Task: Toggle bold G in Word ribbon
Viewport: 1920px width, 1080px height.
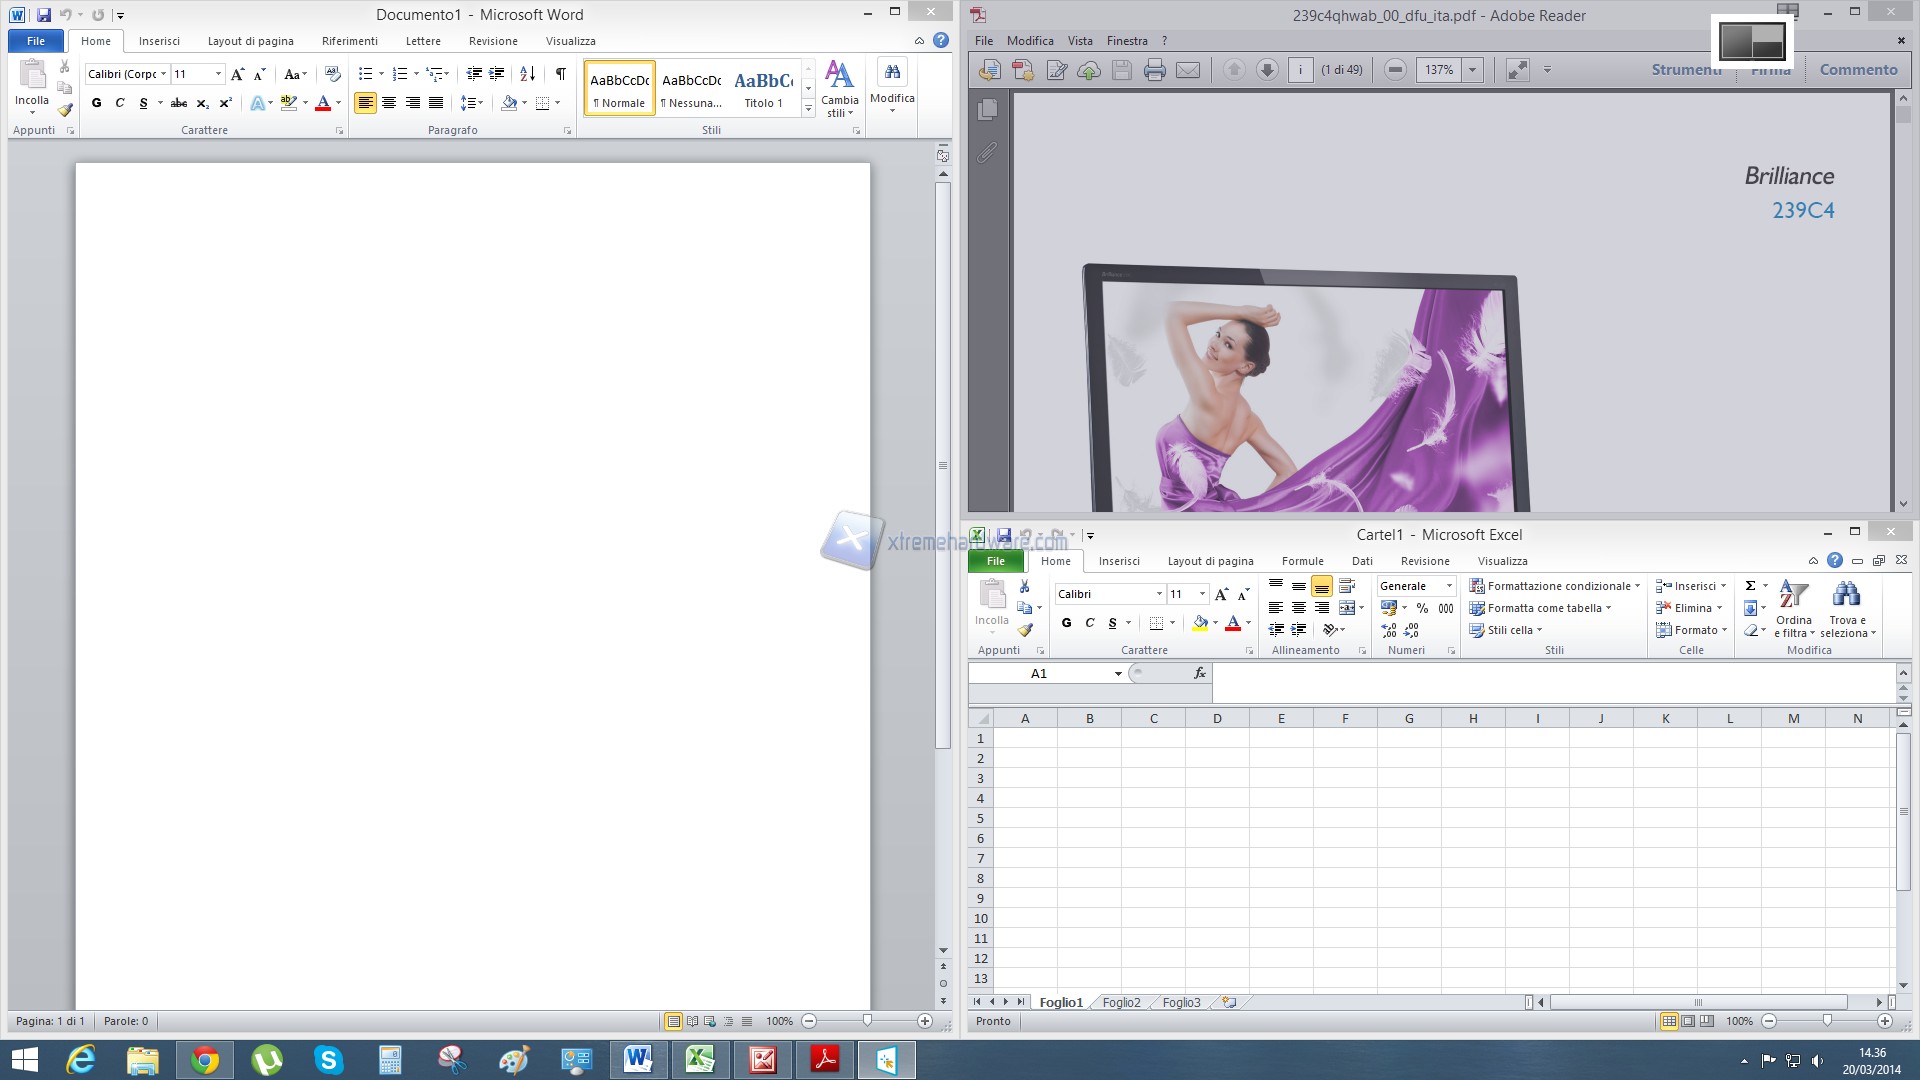Action: (x=96, y=103)
